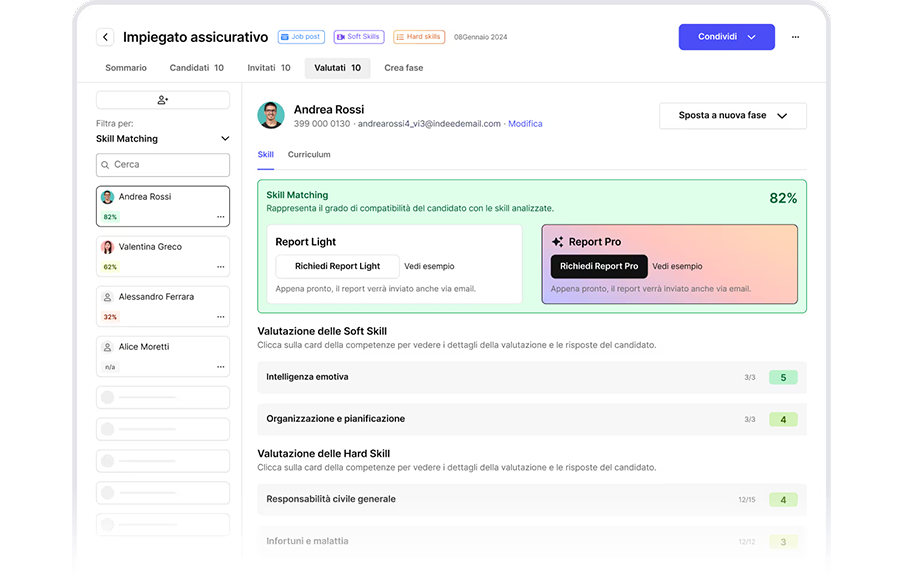Click the Richiedi Report Light button
This screenshot has width=903, height=580.
pos(337,267)
